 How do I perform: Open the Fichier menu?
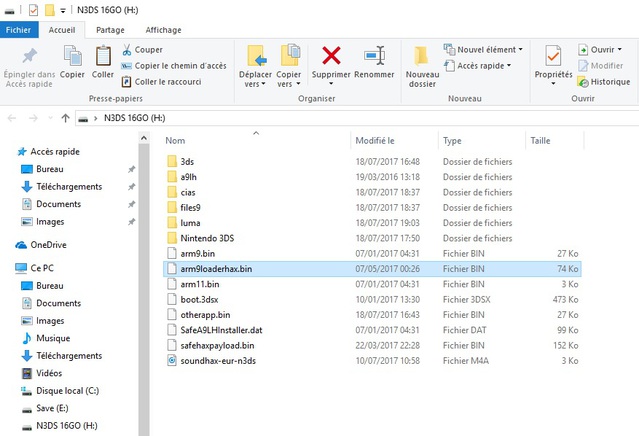tap(19, 30)
